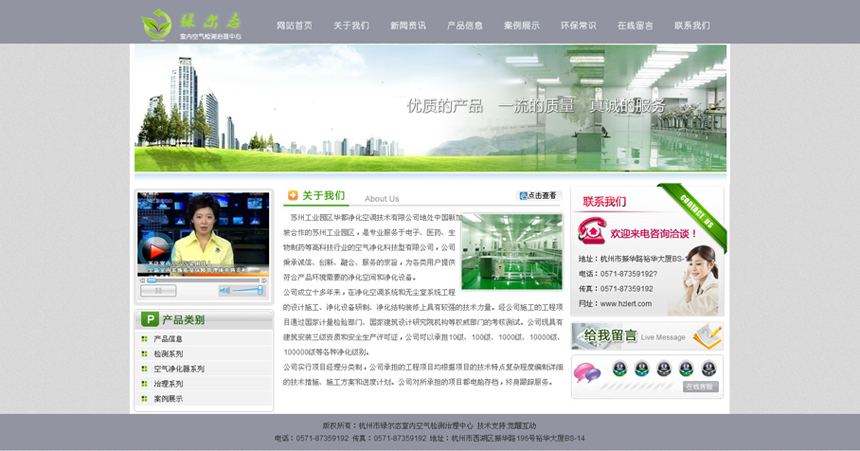Click the last customer service avatar icon

[708, 368]
